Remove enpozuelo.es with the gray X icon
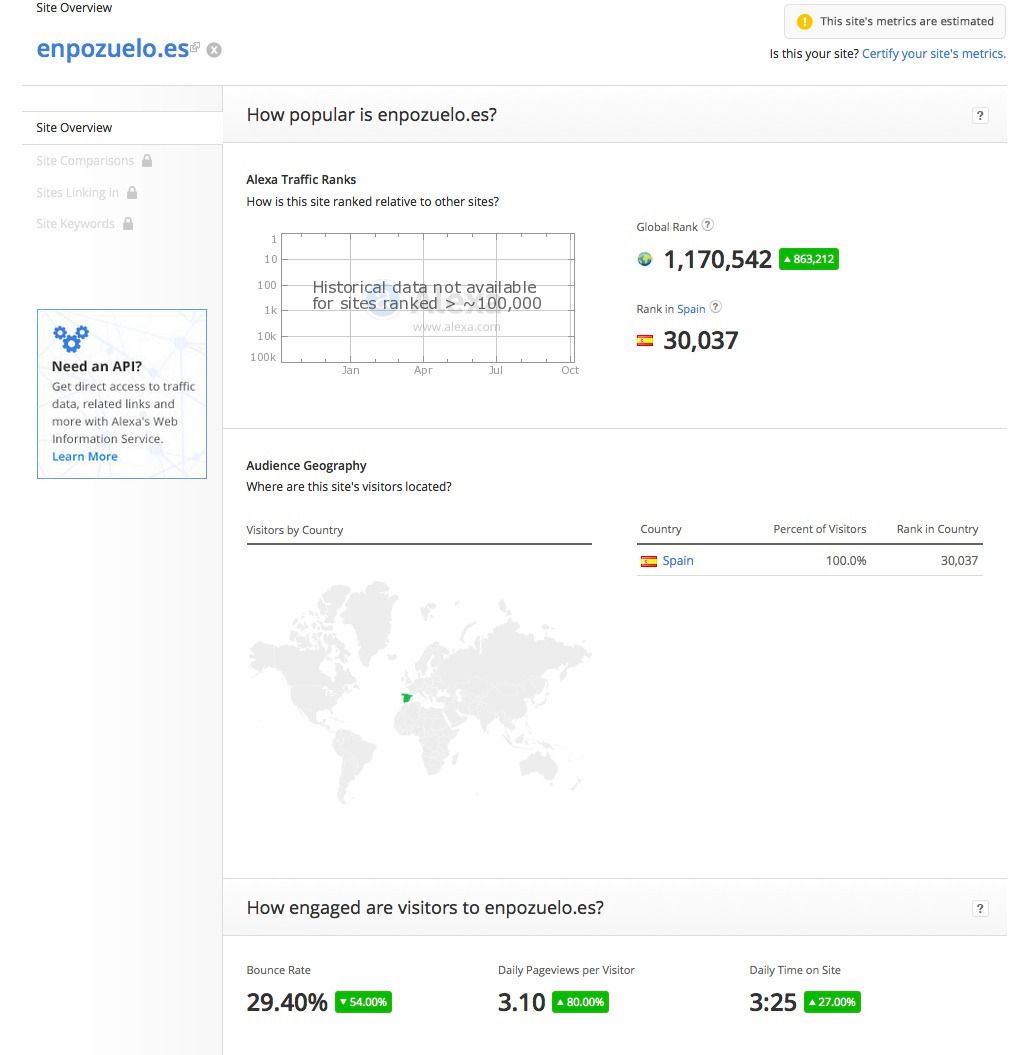The image size is (1029, 1055). tap(214, 50)
